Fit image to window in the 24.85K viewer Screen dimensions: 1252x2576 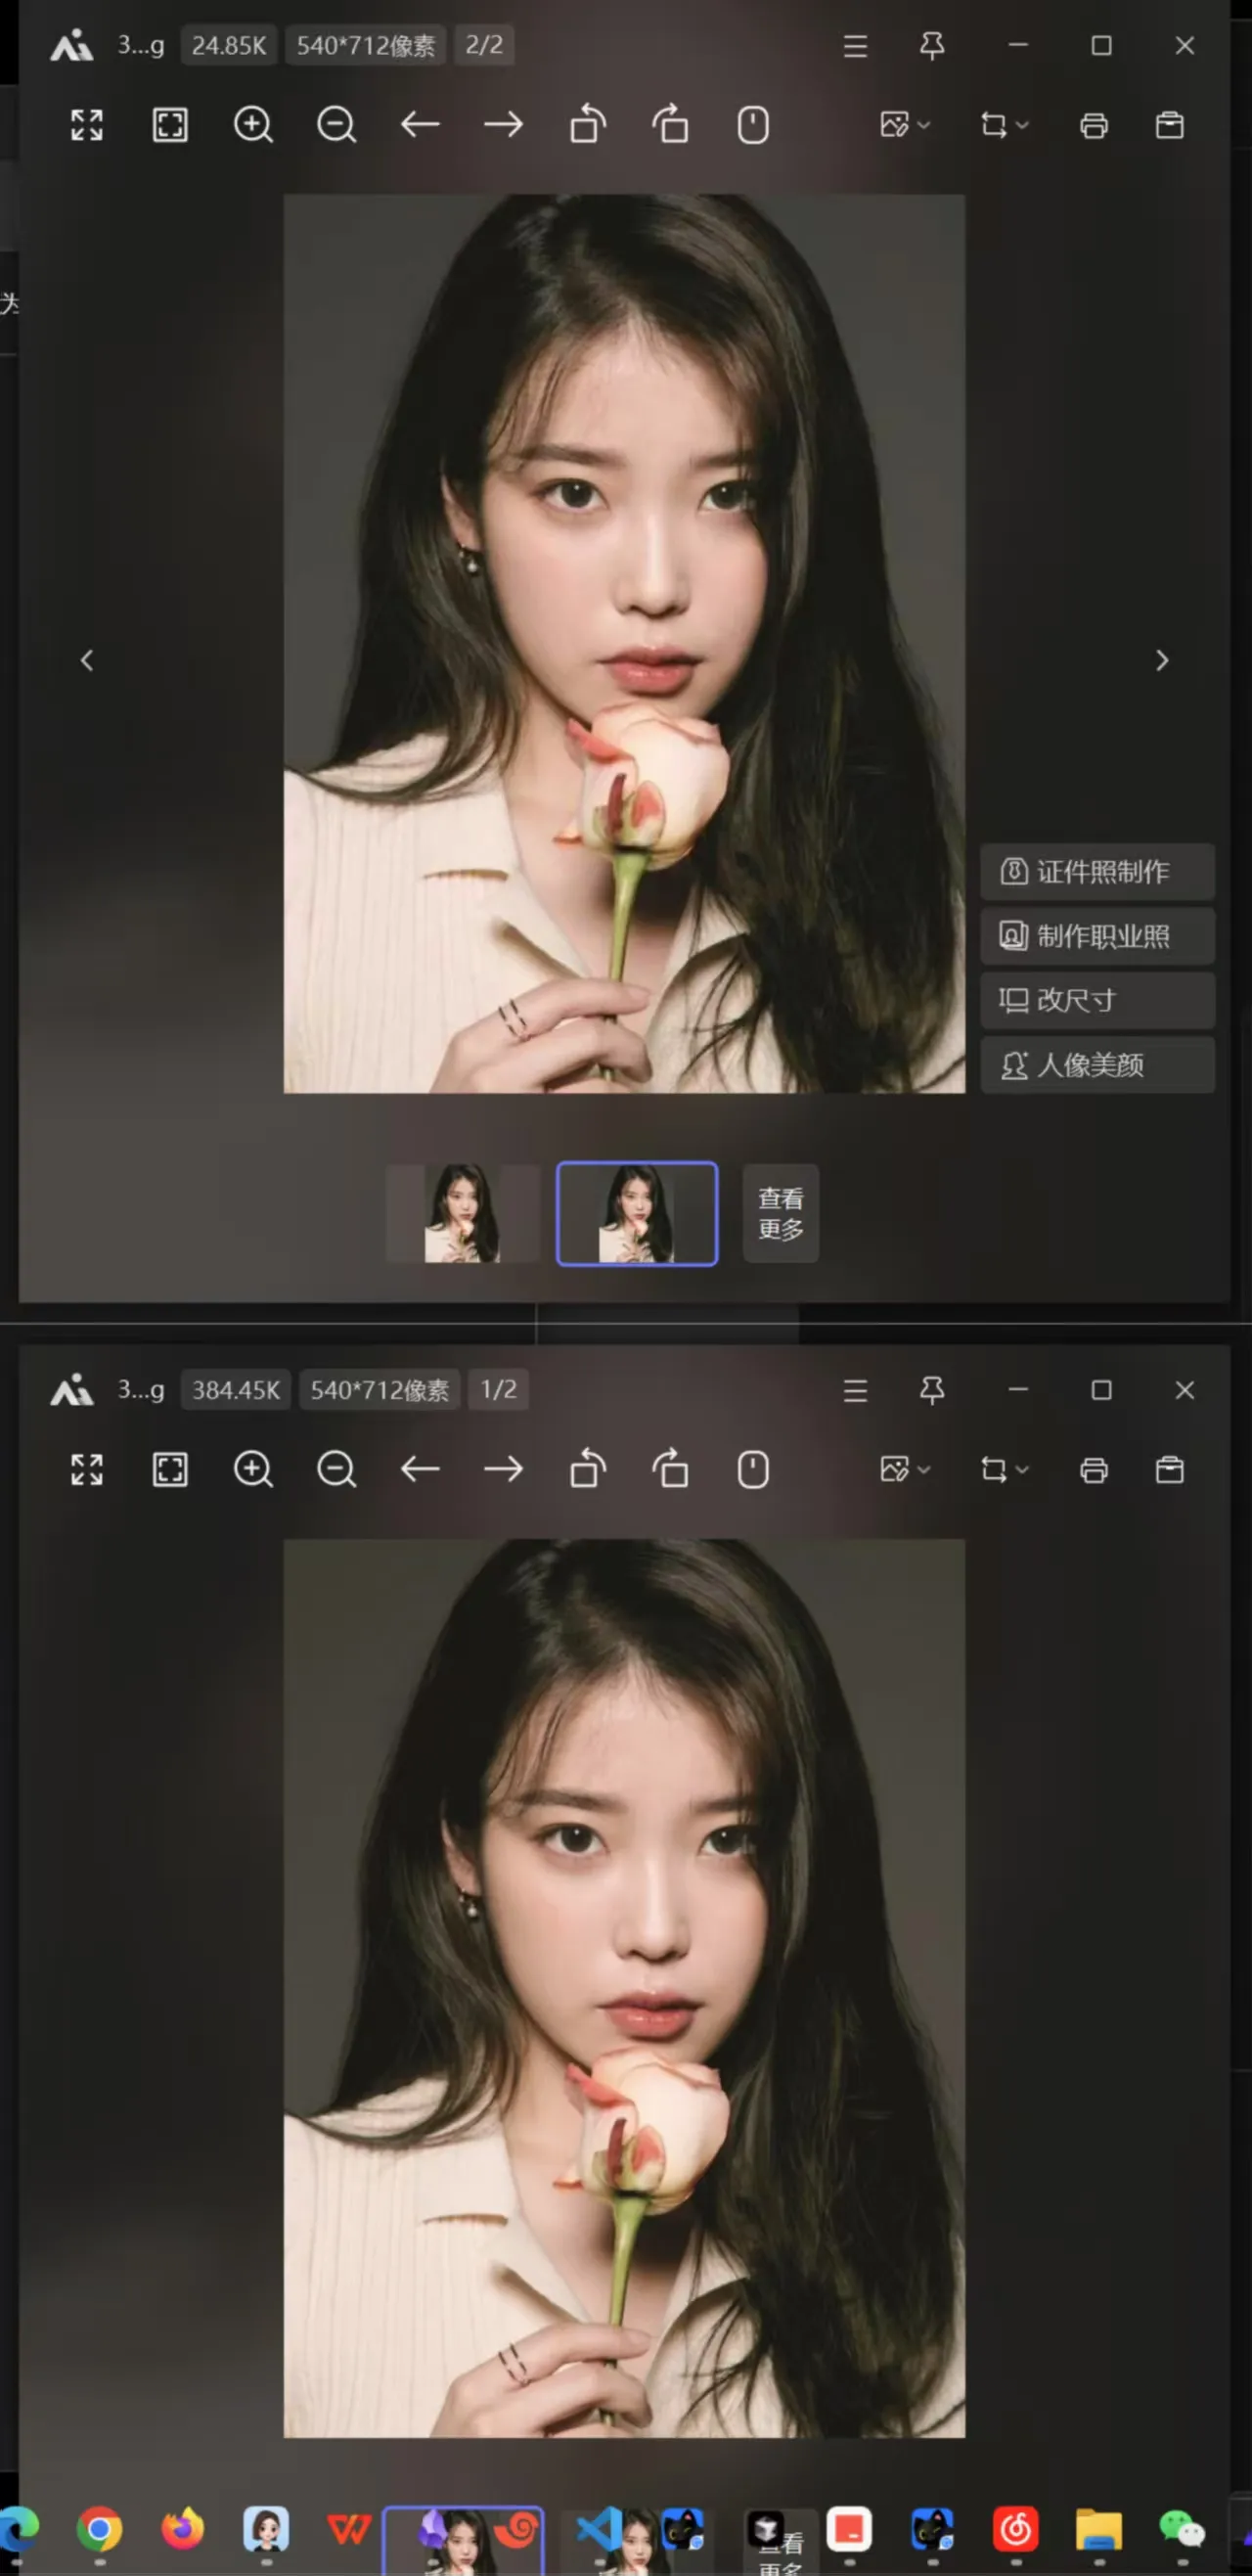[x=170, y=125]
